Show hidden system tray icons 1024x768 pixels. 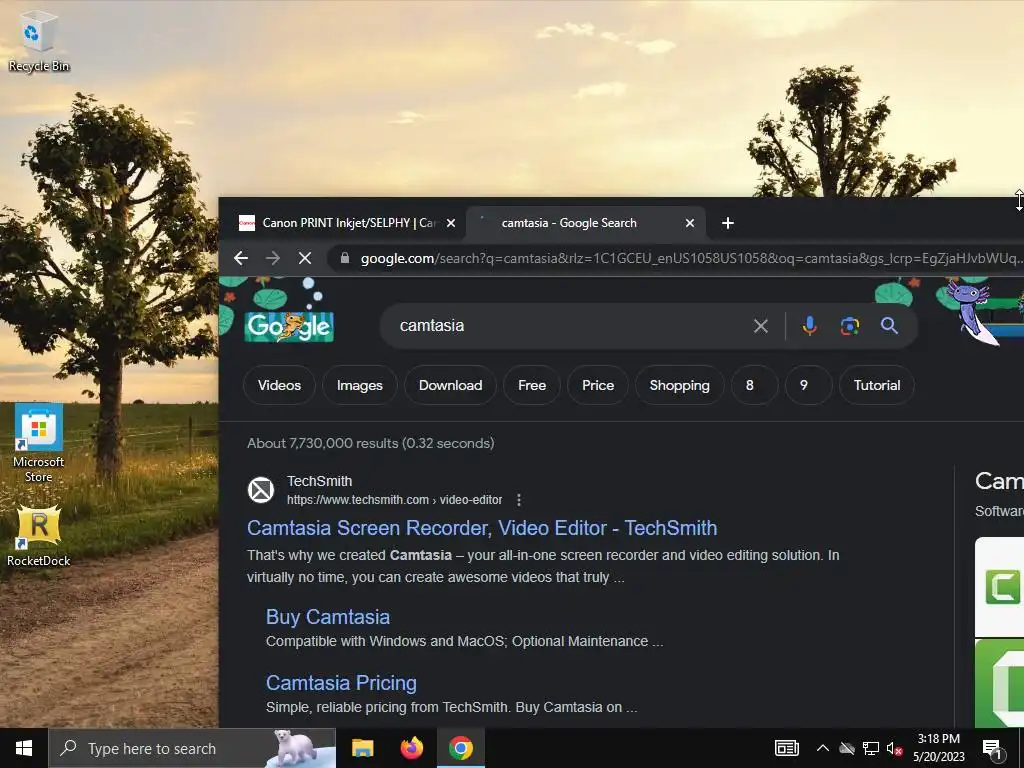[823, 748]
